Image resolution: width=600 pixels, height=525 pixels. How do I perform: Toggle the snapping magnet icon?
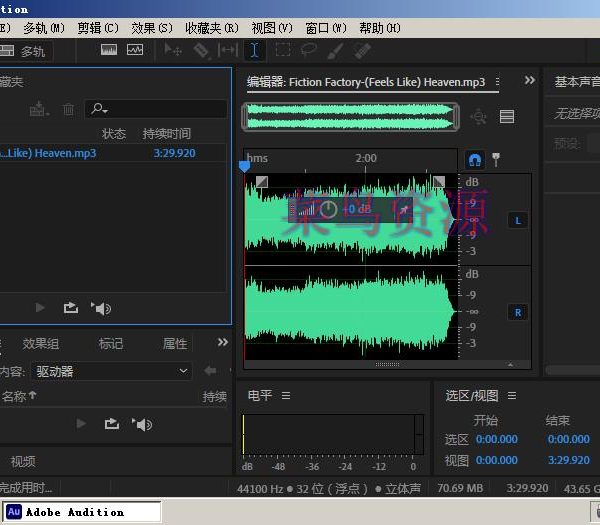(x=475, y=159)
